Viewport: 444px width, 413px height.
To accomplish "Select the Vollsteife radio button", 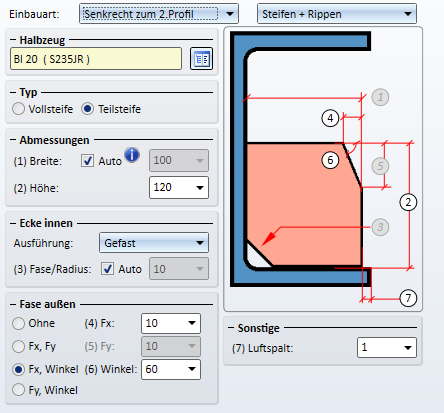I will click(x=18, y=109).
